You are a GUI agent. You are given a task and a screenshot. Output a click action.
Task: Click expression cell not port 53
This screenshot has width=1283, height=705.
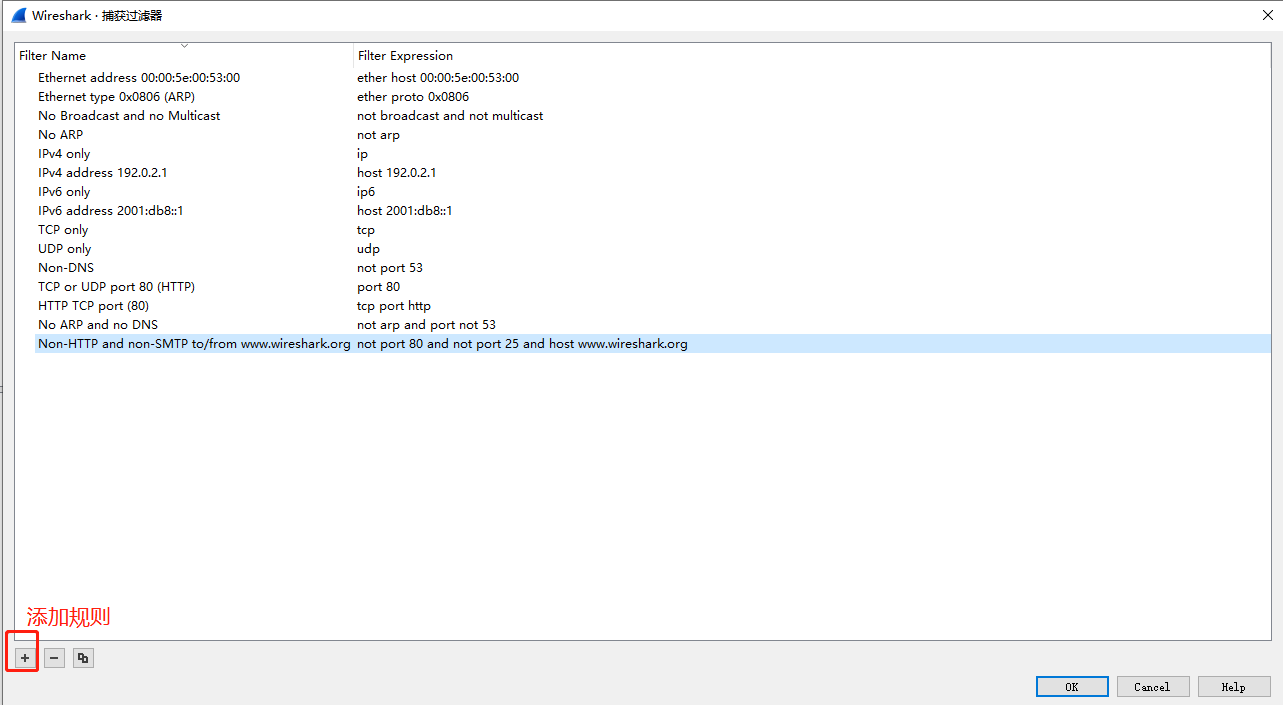click(390, 268)
